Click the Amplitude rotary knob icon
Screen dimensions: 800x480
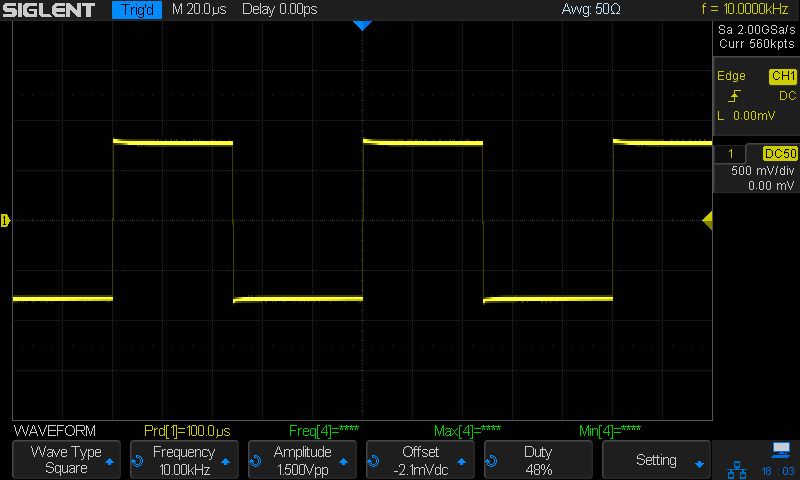pyautogui.click(x=255, y=461)
